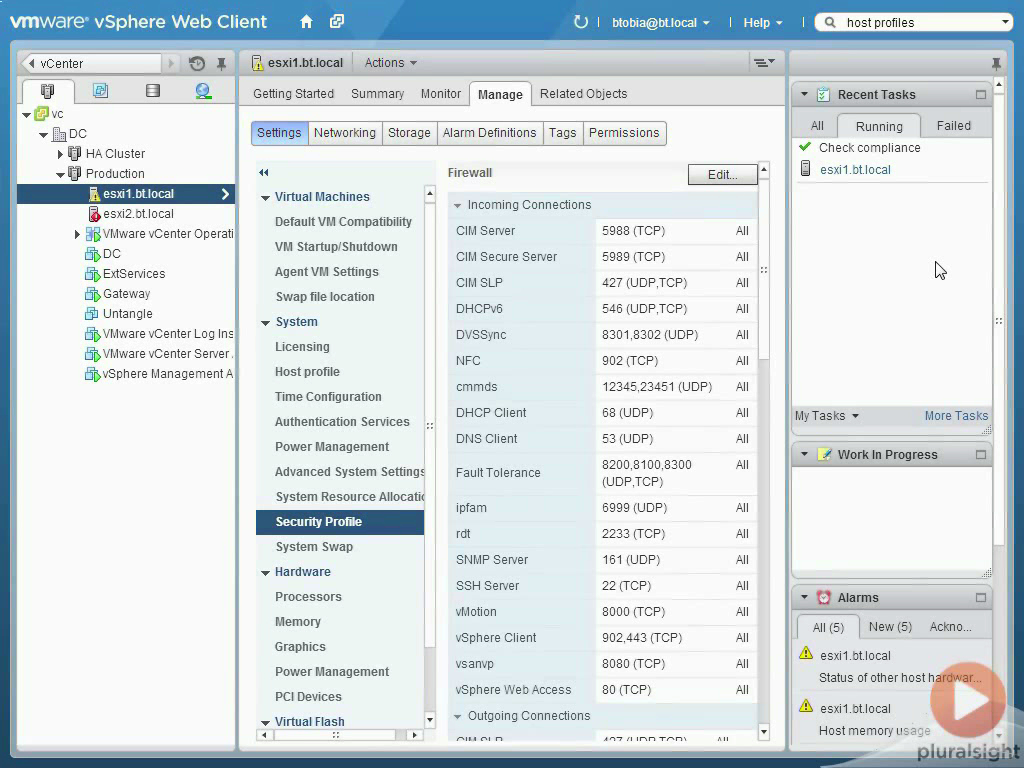This screenshot has height=768, width=1024.
Task: Select the SSH Server firewall row
Action: pos(603,586)
